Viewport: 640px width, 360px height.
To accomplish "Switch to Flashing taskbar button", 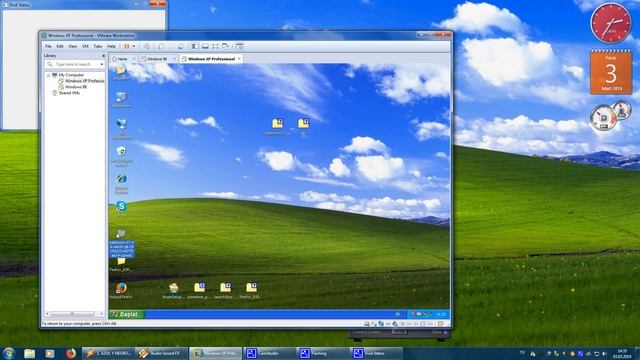I will (322, 353).
